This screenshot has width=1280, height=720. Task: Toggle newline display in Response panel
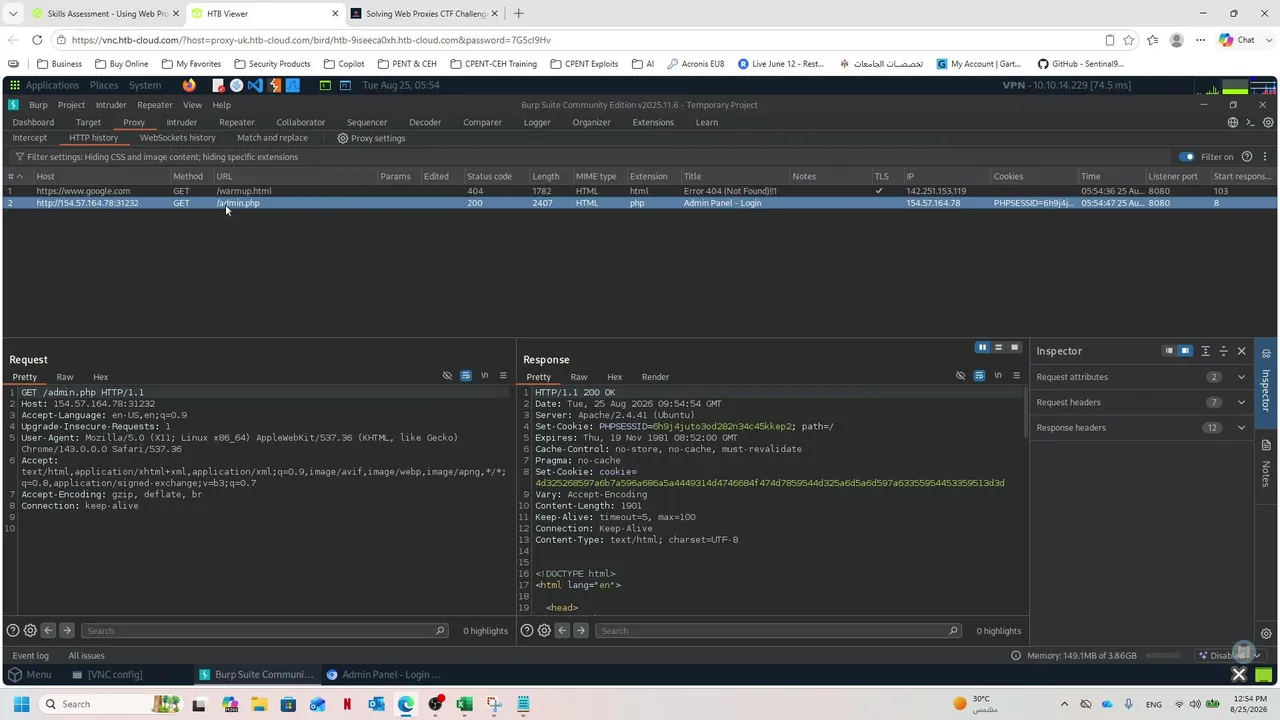(x=997, y=376)
